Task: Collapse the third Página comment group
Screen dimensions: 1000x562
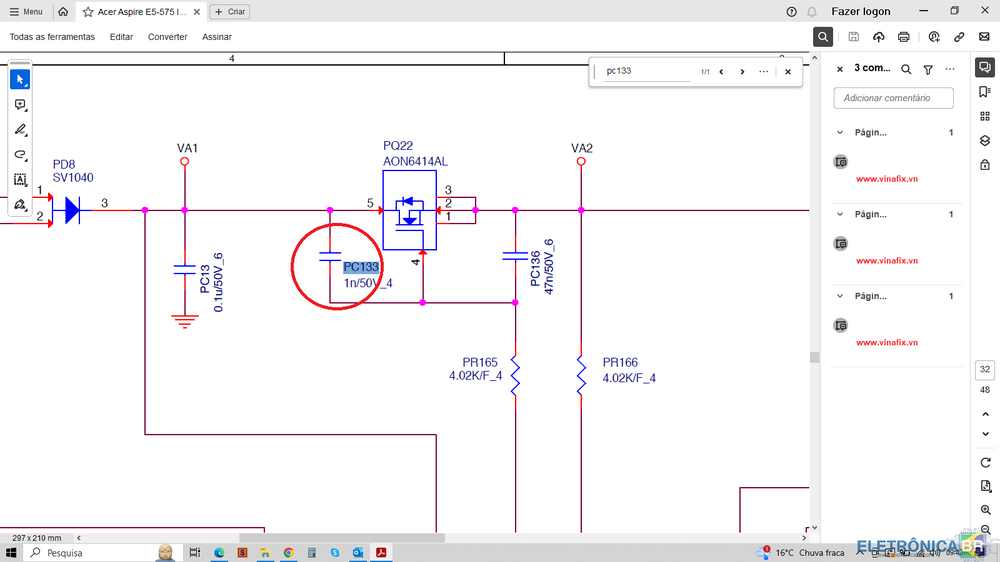Action: (x=840, y=296)
